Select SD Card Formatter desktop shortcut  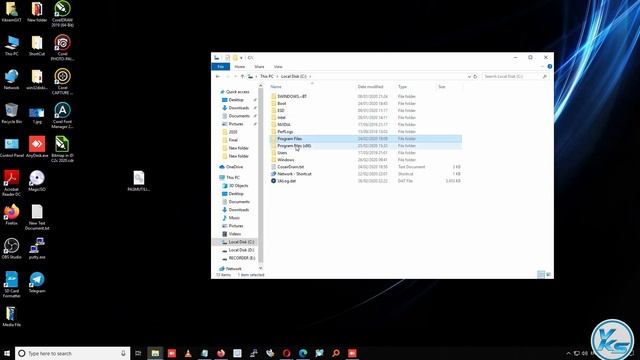(11, 285)
